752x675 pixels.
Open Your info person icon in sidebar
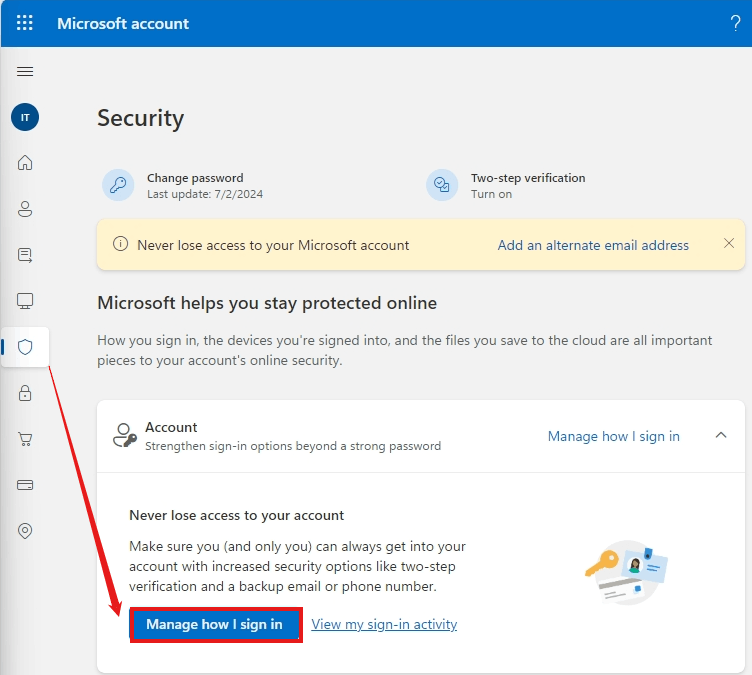pyautogui.click(x=25, y=209)
